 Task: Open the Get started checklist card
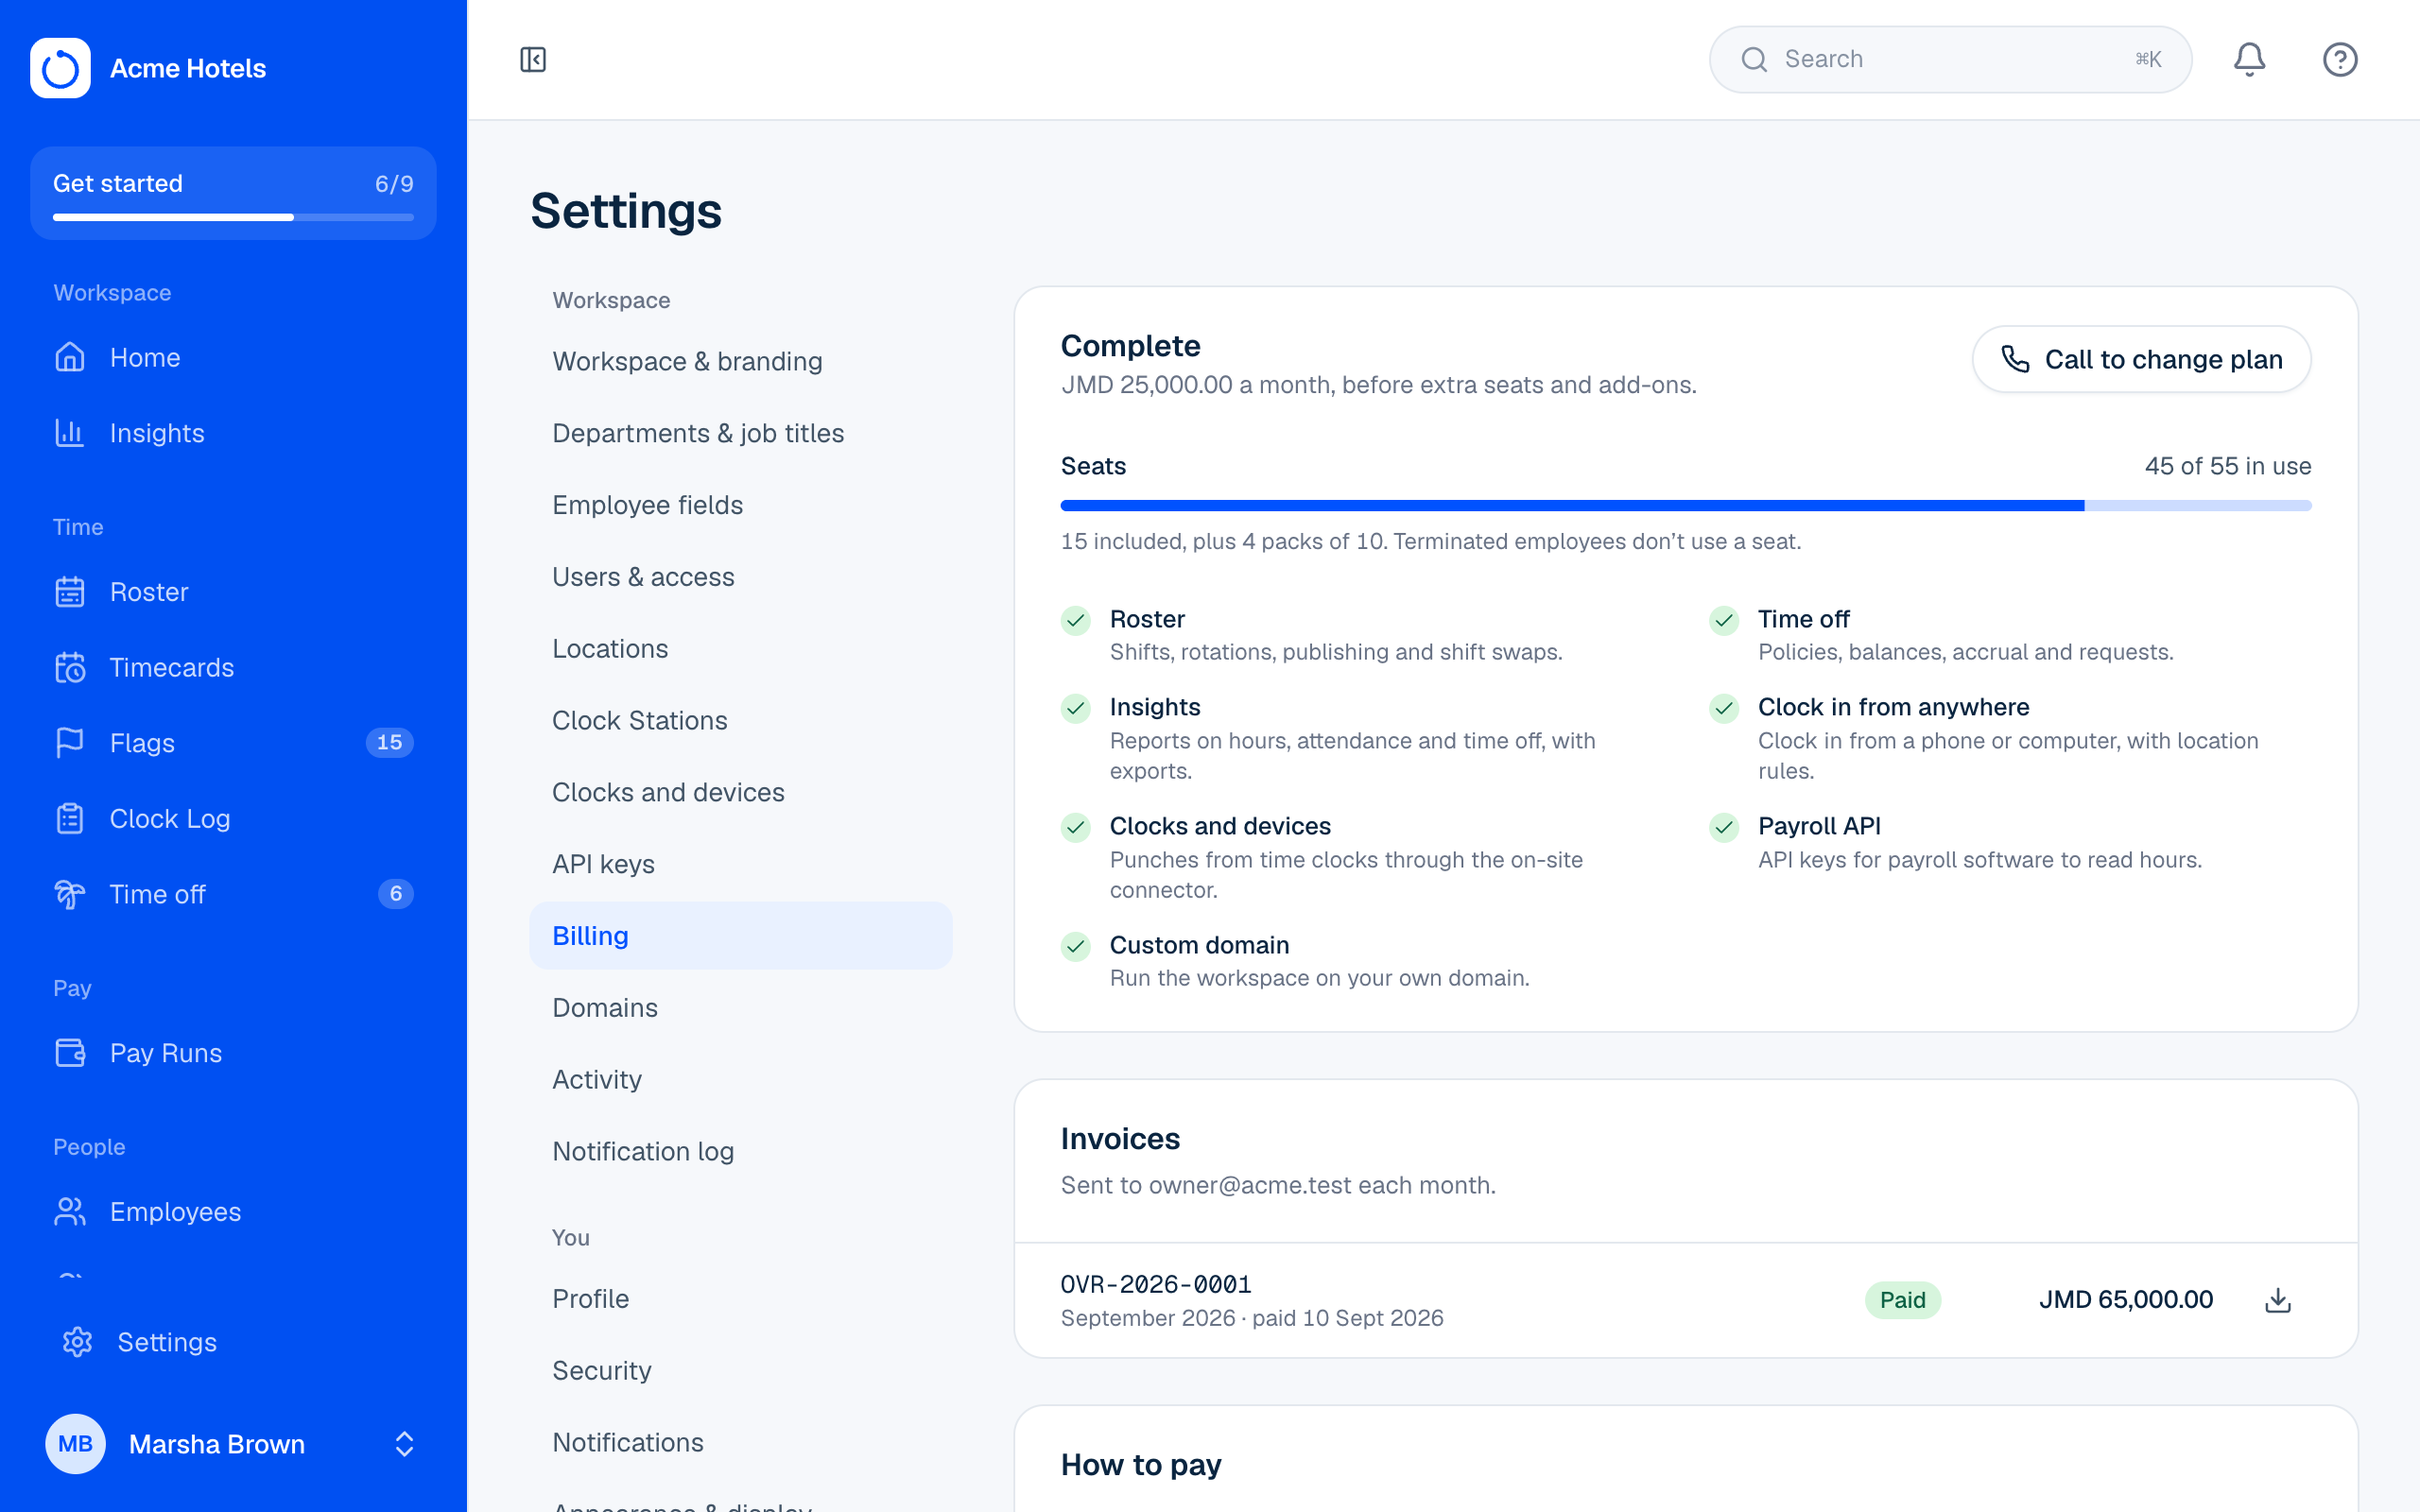233,193
